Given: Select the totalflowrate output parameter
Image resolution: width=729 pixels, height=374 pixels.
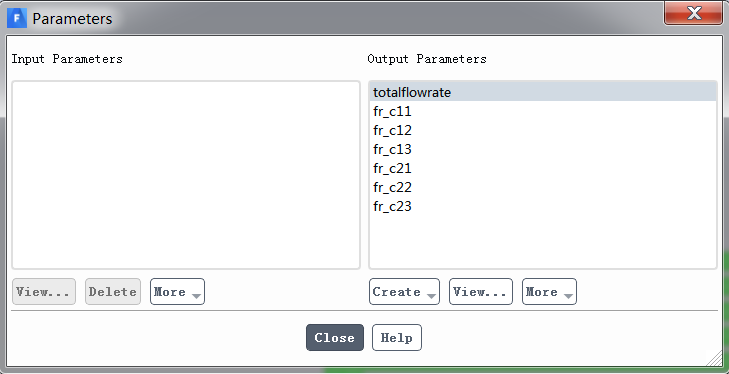Looking at the screenshot, I should 543,92.
